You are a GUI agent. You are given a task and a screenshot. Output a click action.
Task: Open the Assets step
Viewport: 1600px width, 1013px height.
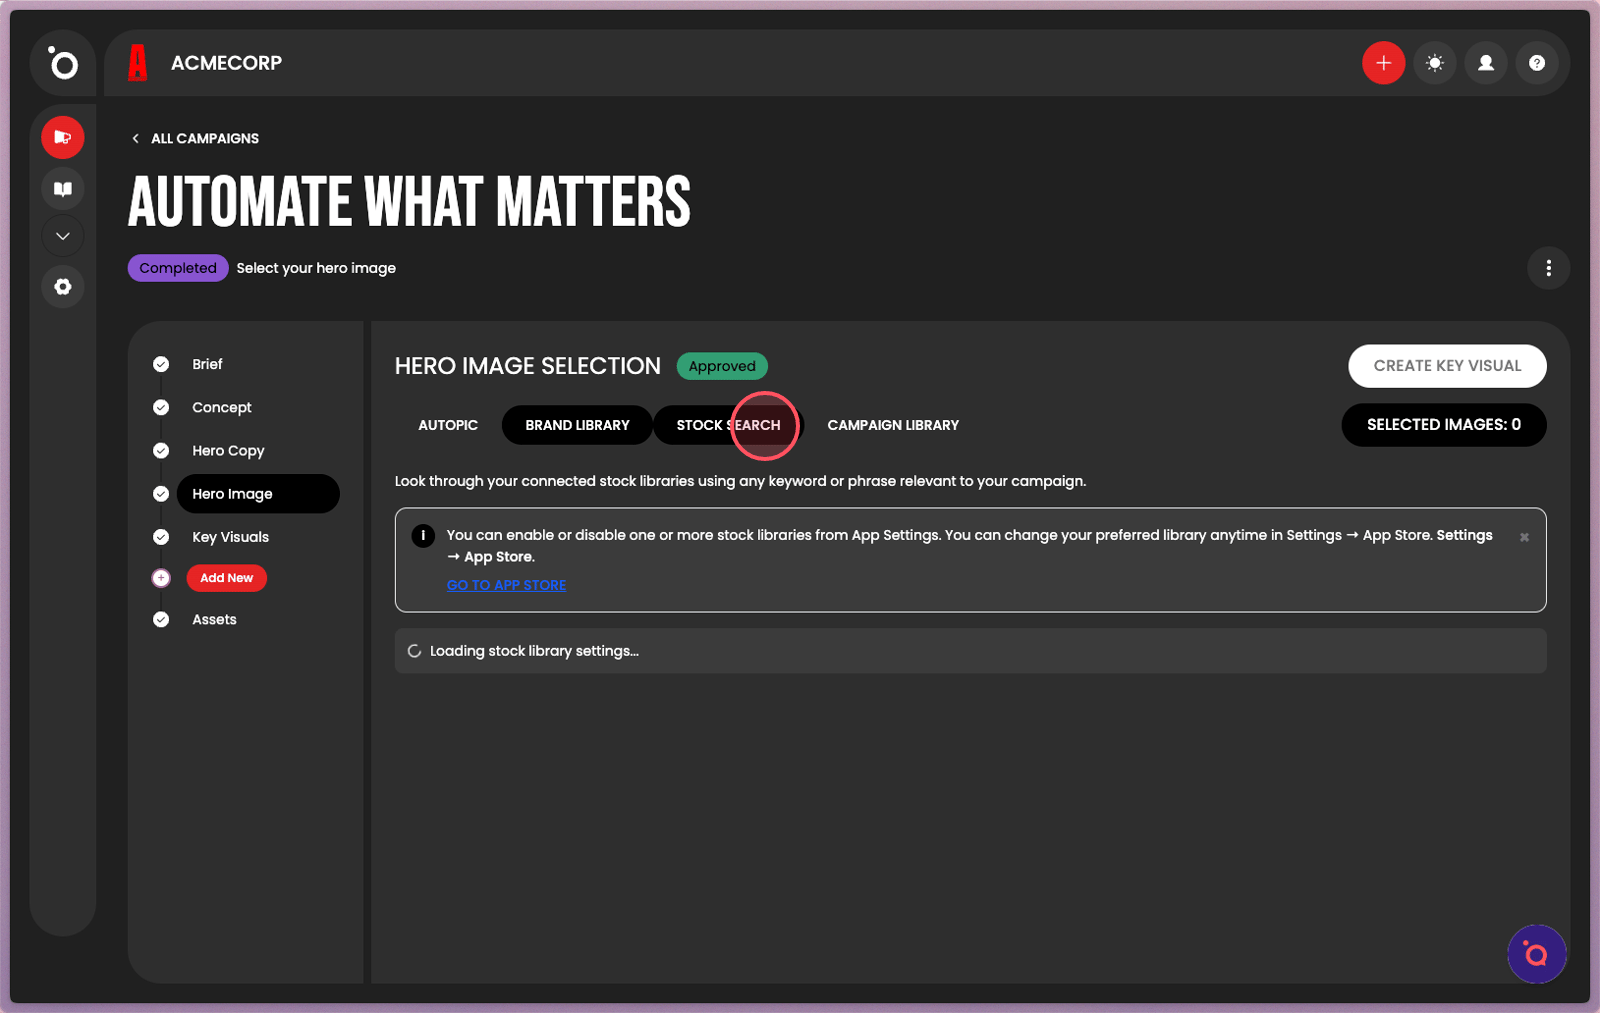point(214,620)
